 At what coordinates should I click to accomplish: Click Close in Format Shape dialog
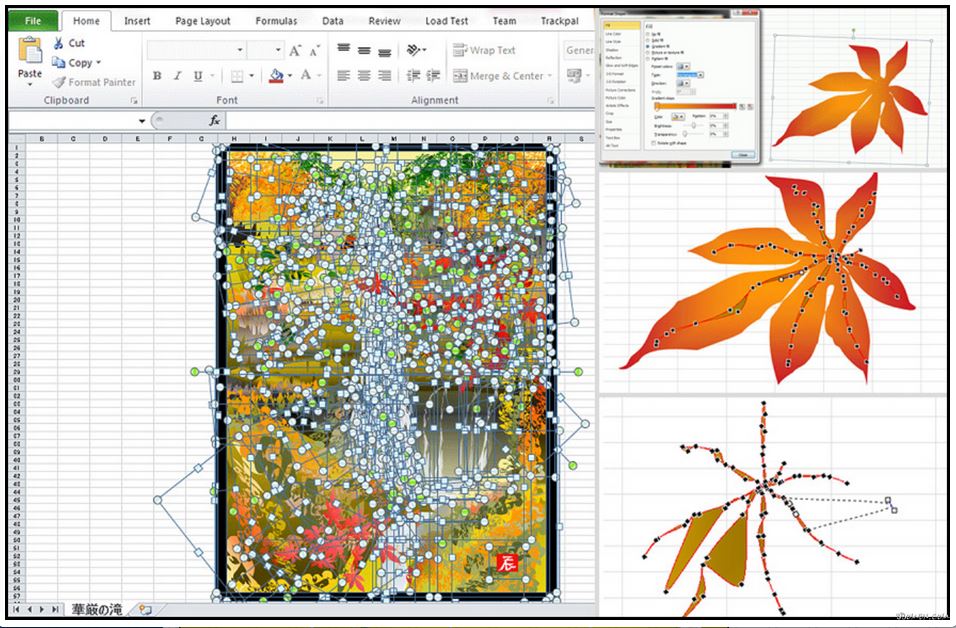pos(742,155)
